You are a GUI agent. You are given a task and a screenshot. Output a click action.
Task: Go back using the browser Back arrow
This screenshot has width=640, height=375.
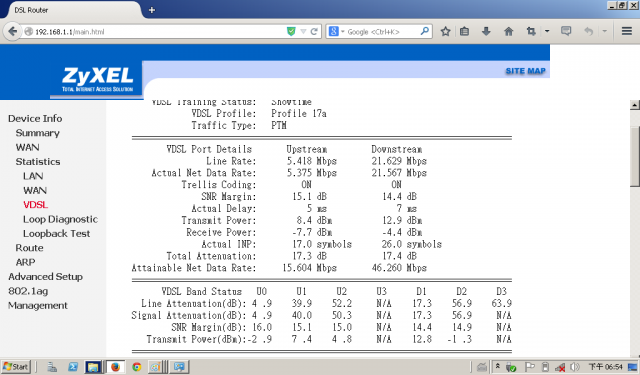[12, 31]
